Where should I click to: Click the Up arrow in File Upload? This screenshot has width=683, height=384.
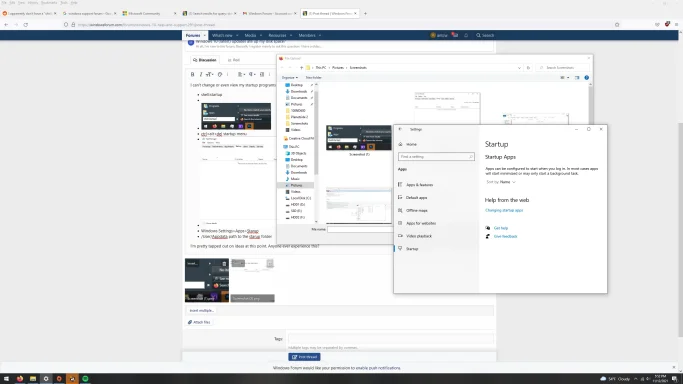pyautogui.click(x=301, y=67)
